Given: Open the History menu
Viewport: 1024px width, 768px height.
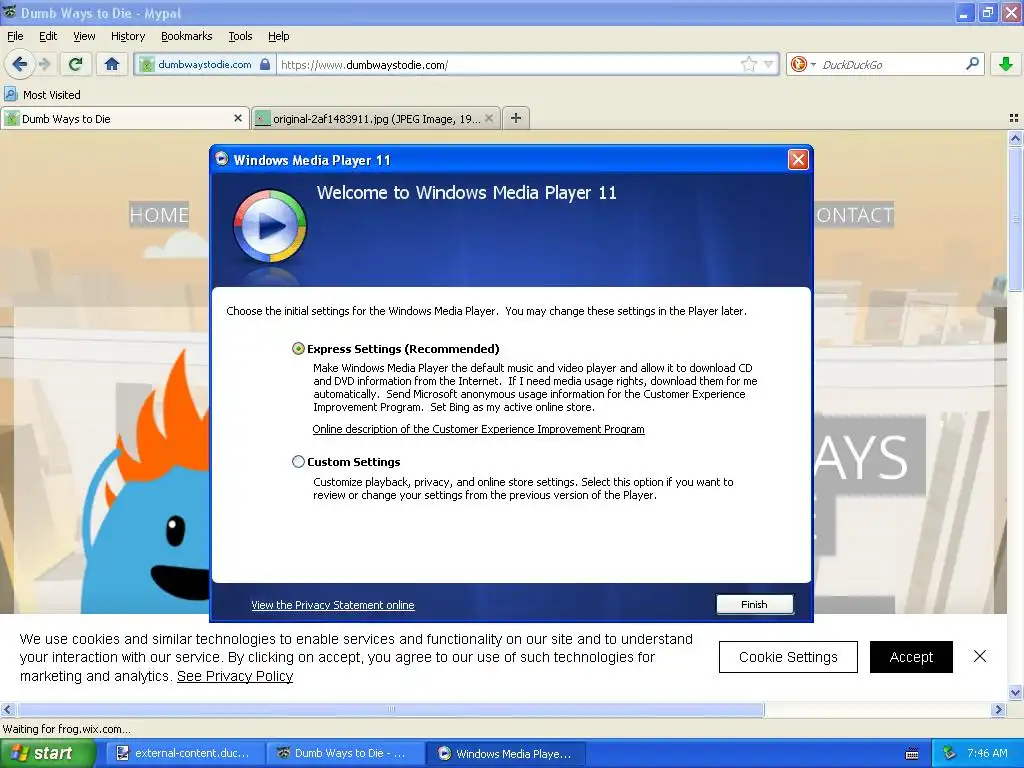Looking at the screenshot, I should (128, 36).
